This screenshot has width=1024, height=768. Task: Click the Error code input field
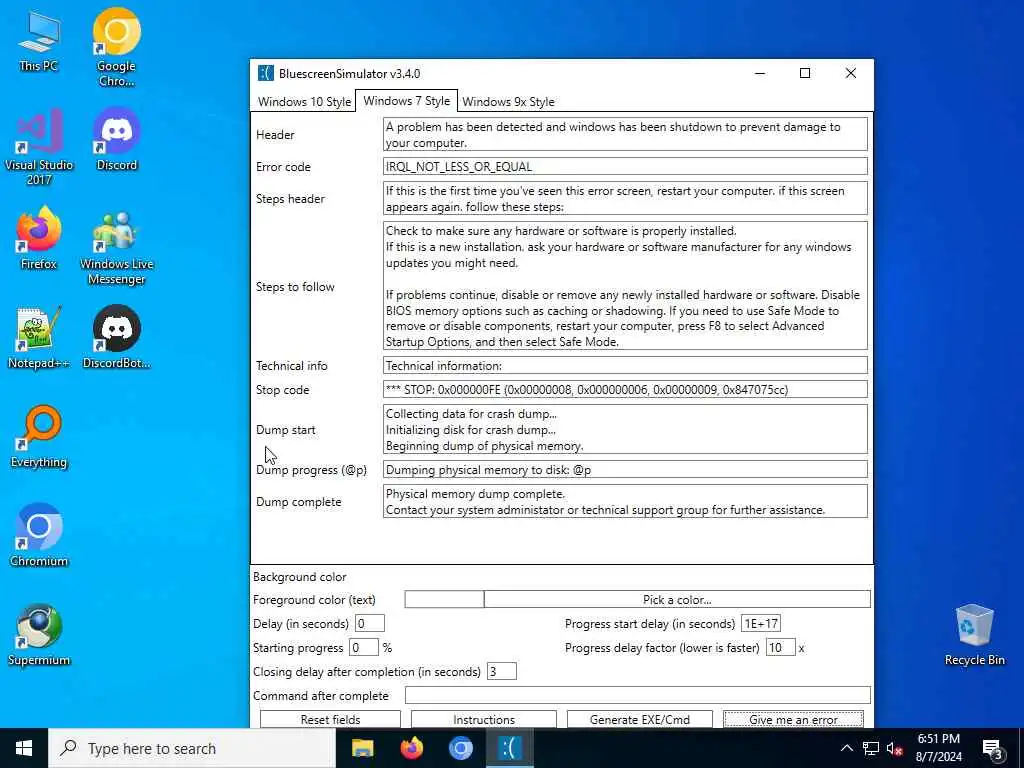625,167
